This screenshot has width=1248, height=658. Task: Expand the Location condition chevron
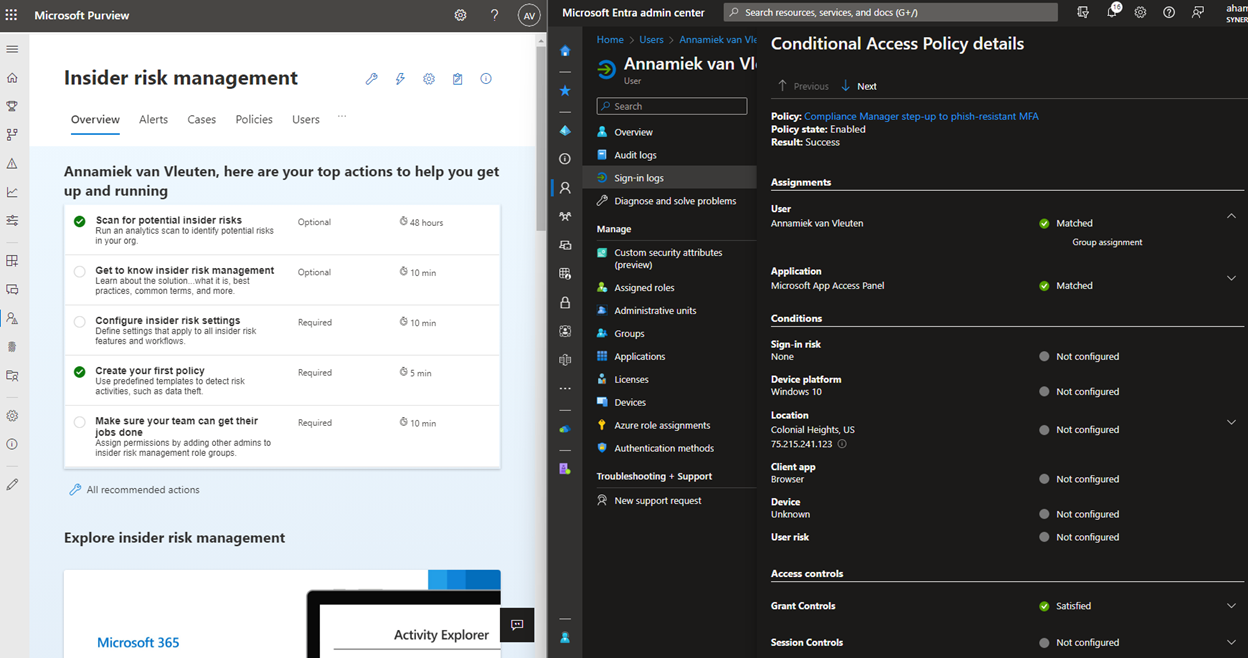click(x=1231, y=422)
